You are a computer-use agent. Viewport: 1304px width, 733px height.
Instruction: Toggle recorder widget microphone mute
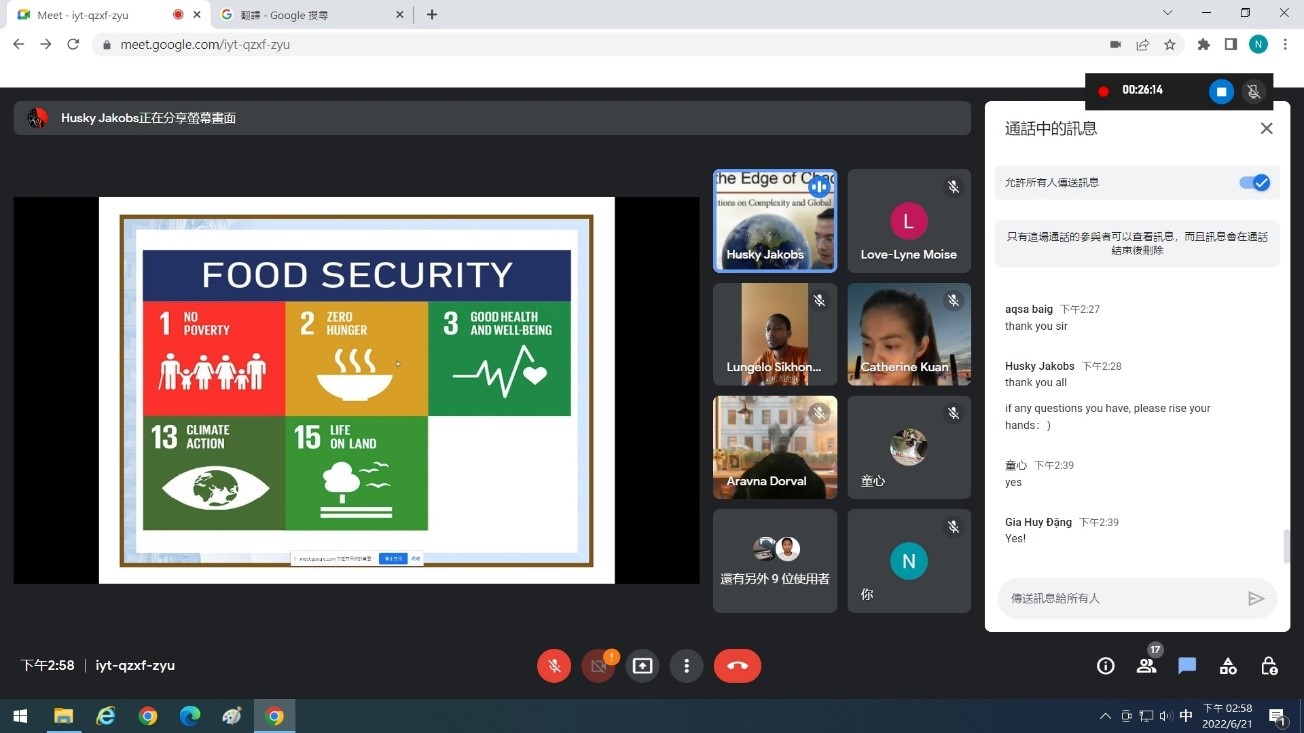1253,91
